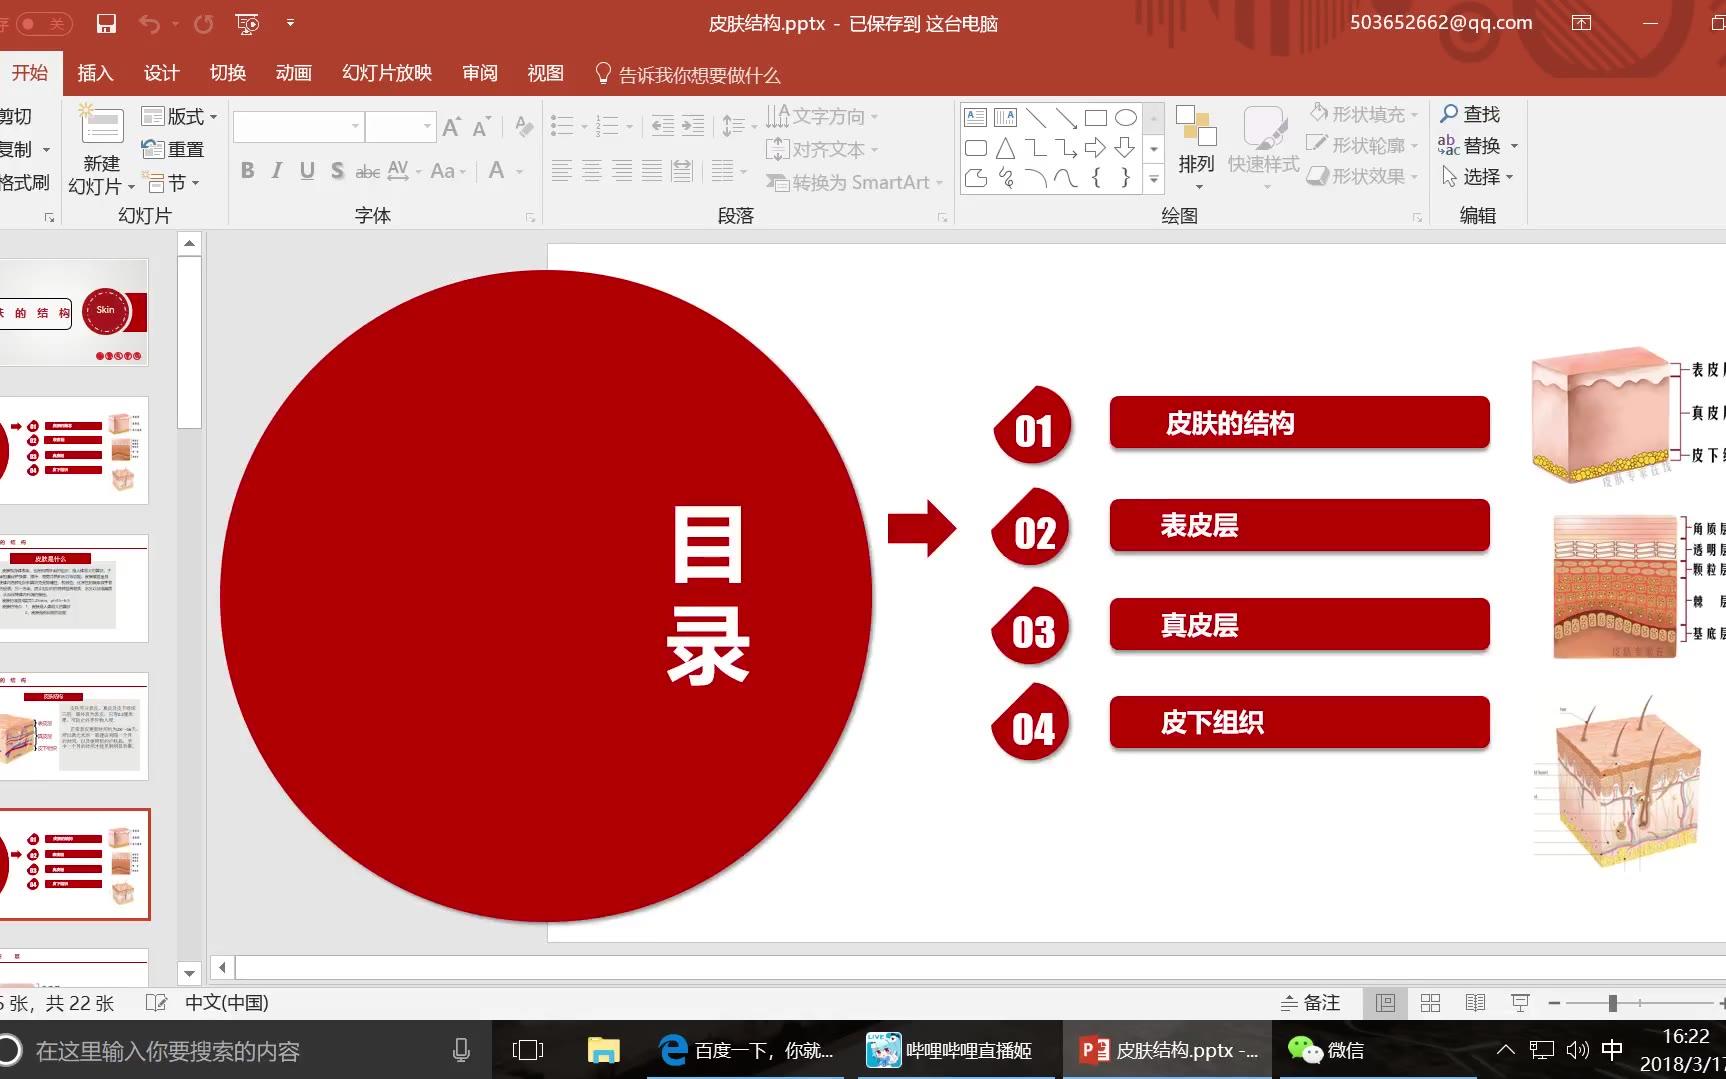Viewport: 1726px width, 1079px height.
Task: Click the Undo arrow icon
Action: pyautogui.click(x=149, y=23)
